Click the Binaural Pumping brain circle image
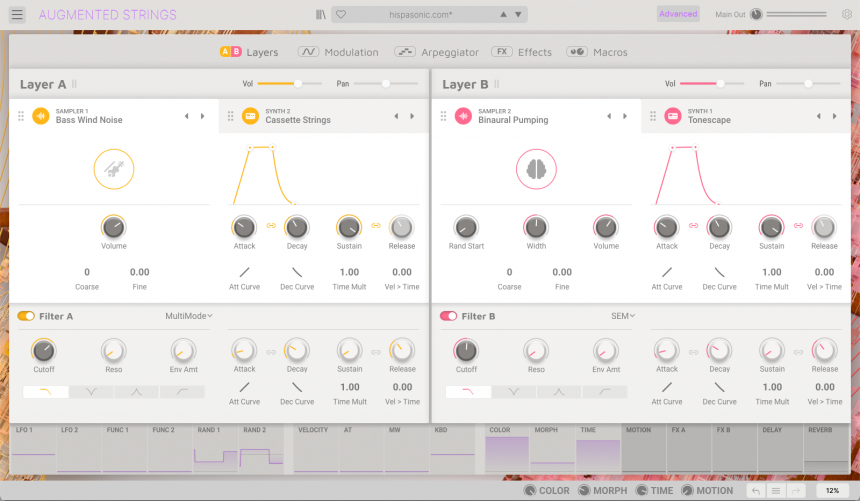Screen dimensions: 860x501 [536, 169]
